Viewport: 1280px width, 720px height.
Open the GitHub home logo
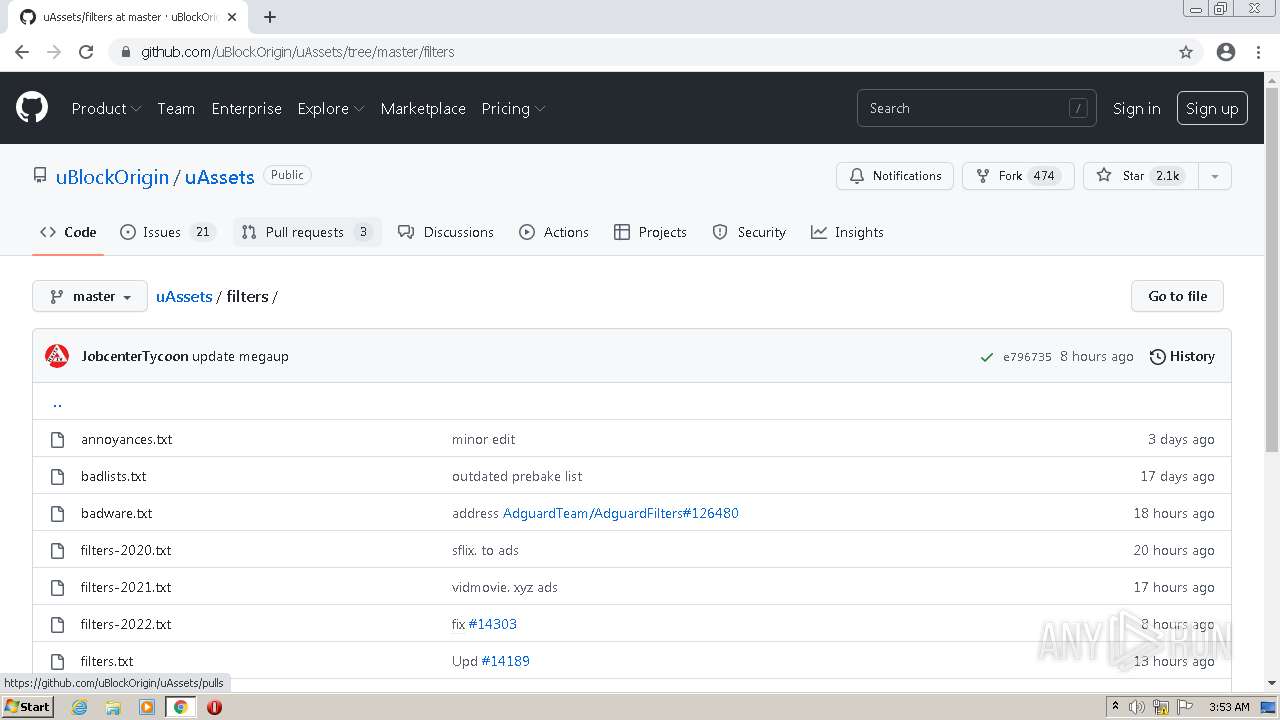(32, 108)
